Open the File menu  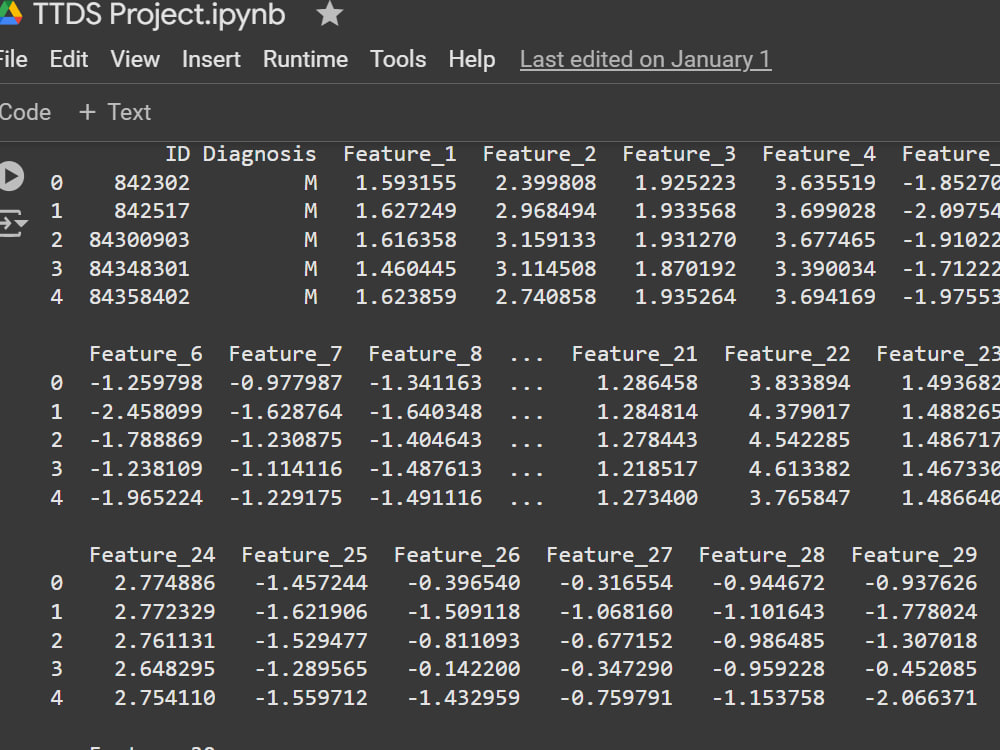(x=13, y=60)
